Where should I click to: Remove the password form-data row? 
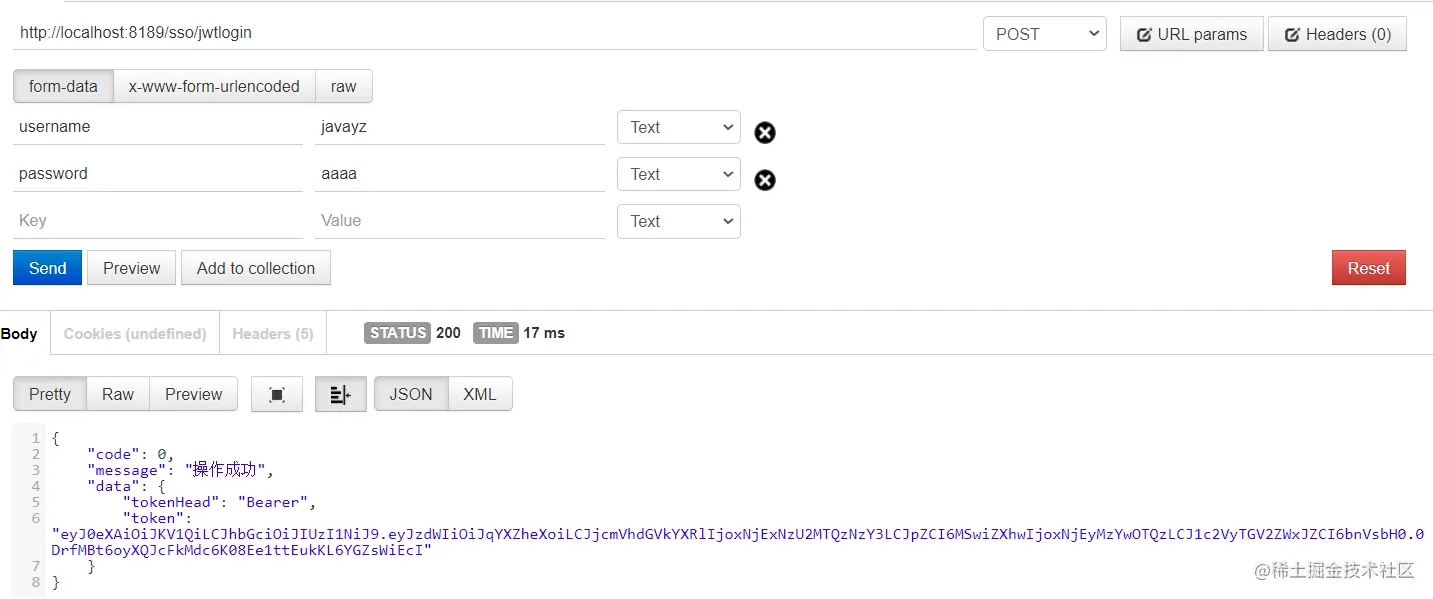pos(765,179)
